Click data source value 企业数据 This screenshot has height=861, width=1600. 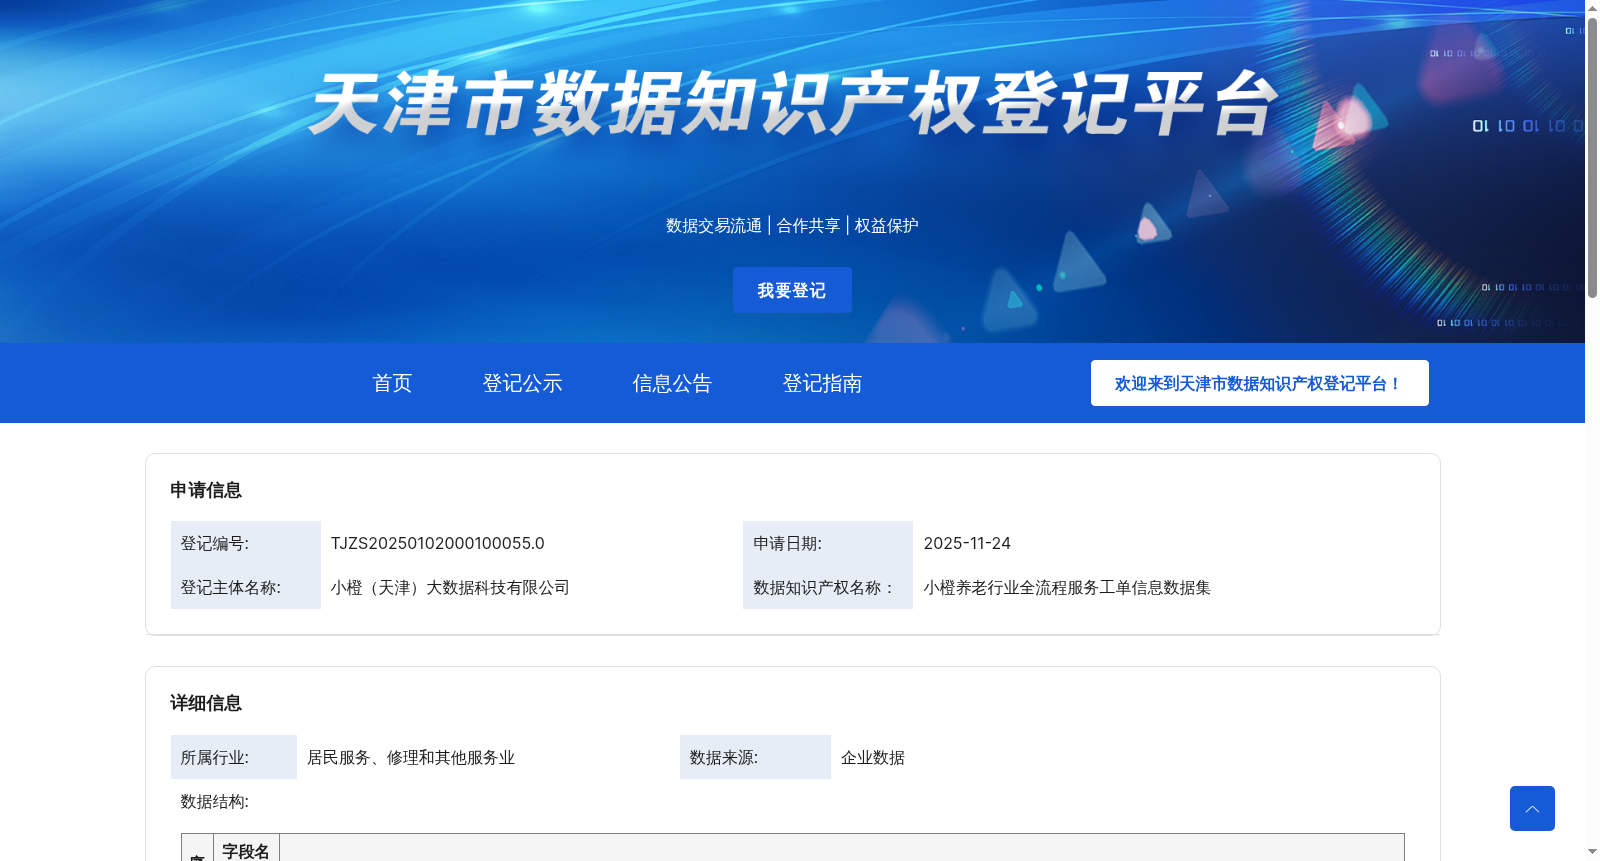[873, 757]
